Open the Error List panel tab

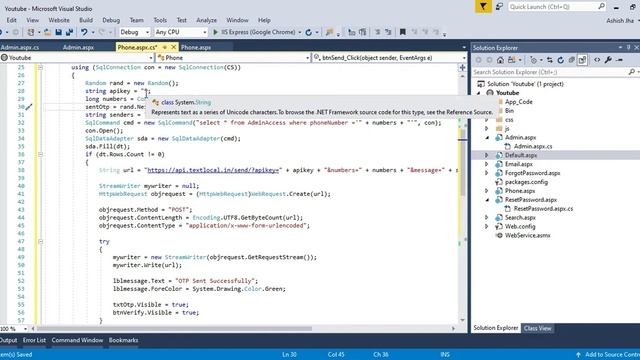pos(34,340)
